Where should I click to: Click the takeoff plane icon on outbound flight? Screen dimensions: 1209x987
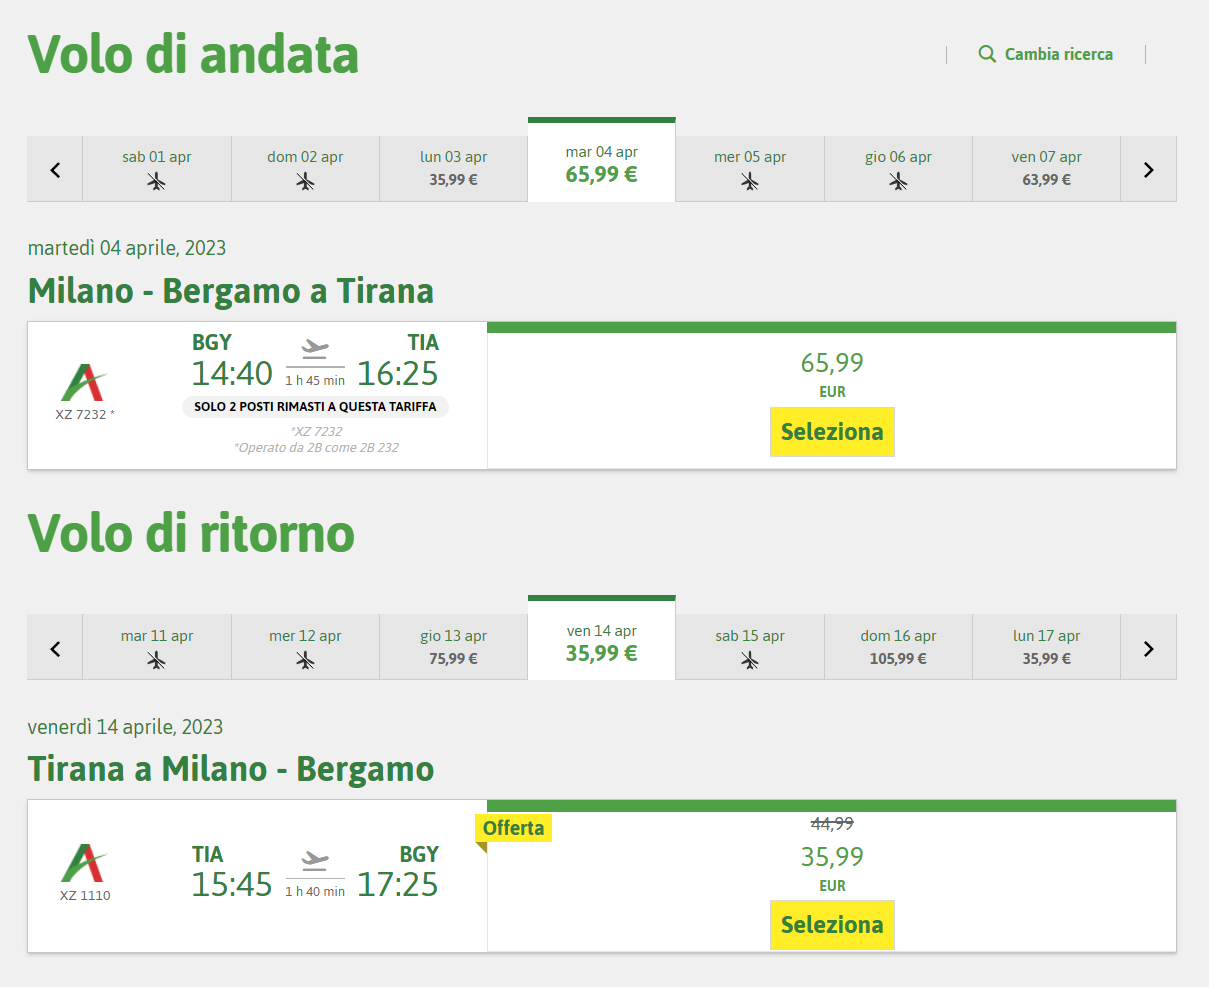coord(315,348)
